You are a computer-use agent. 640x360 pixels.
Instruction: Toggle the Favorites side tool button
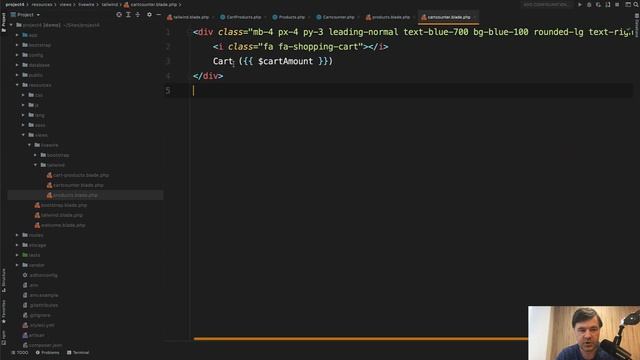4,312
